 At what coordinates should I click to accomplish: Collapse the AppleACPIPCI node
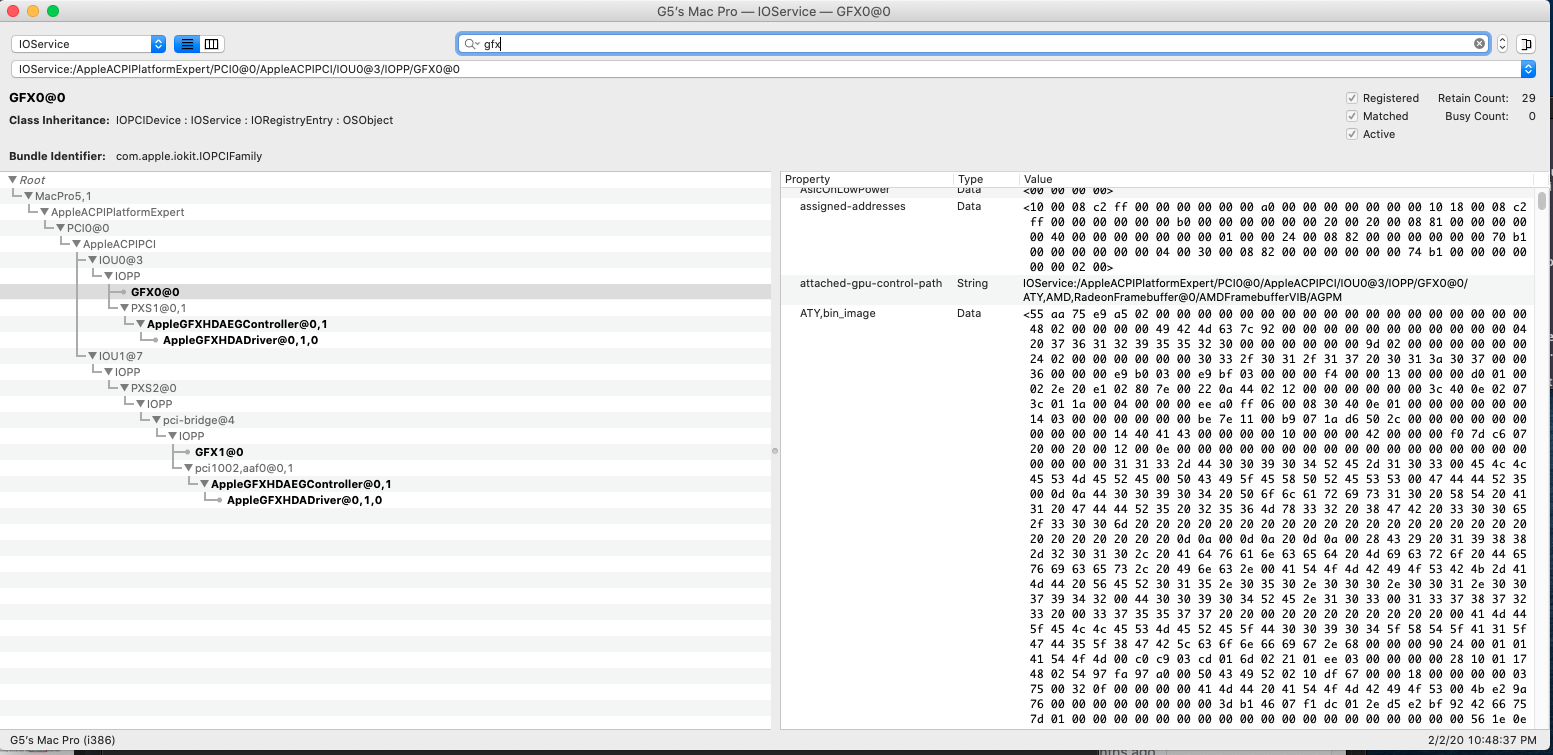tap(77, 244)
